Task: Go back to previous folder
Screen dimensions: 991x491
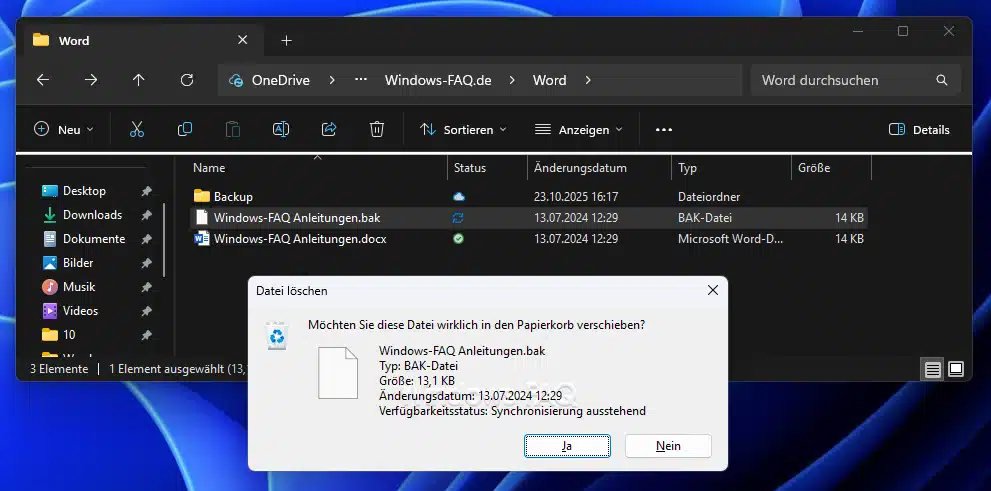Action: [x=42, y=80]
